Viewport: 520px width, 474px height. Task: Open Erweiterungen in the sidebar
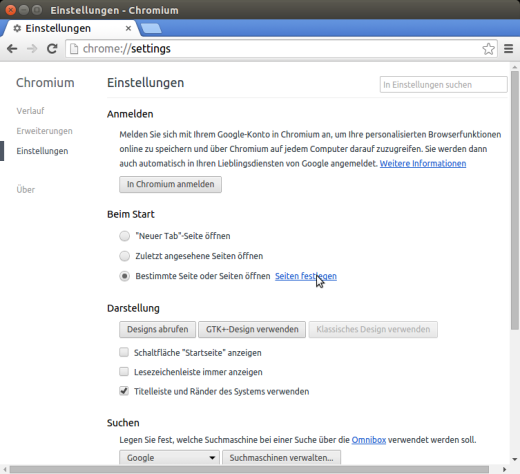[x=44, y=131]
